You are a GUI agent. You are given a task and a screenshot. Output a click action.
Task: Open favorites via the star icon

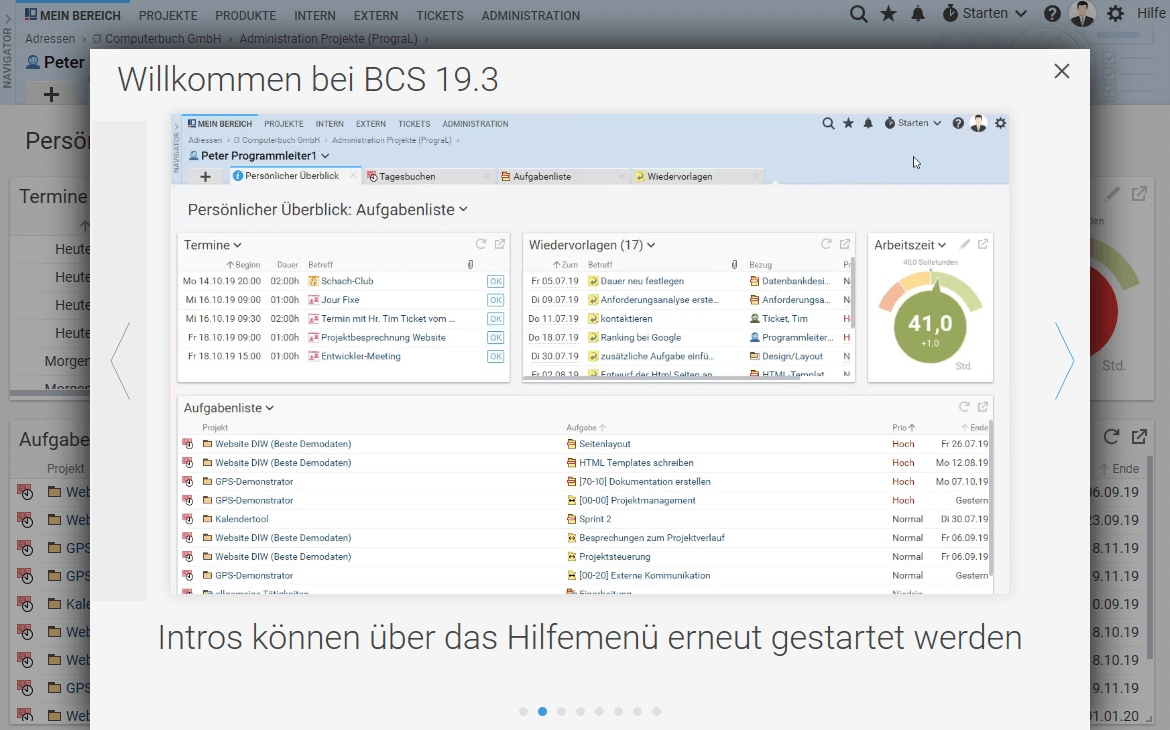click(x=889, y=14)
